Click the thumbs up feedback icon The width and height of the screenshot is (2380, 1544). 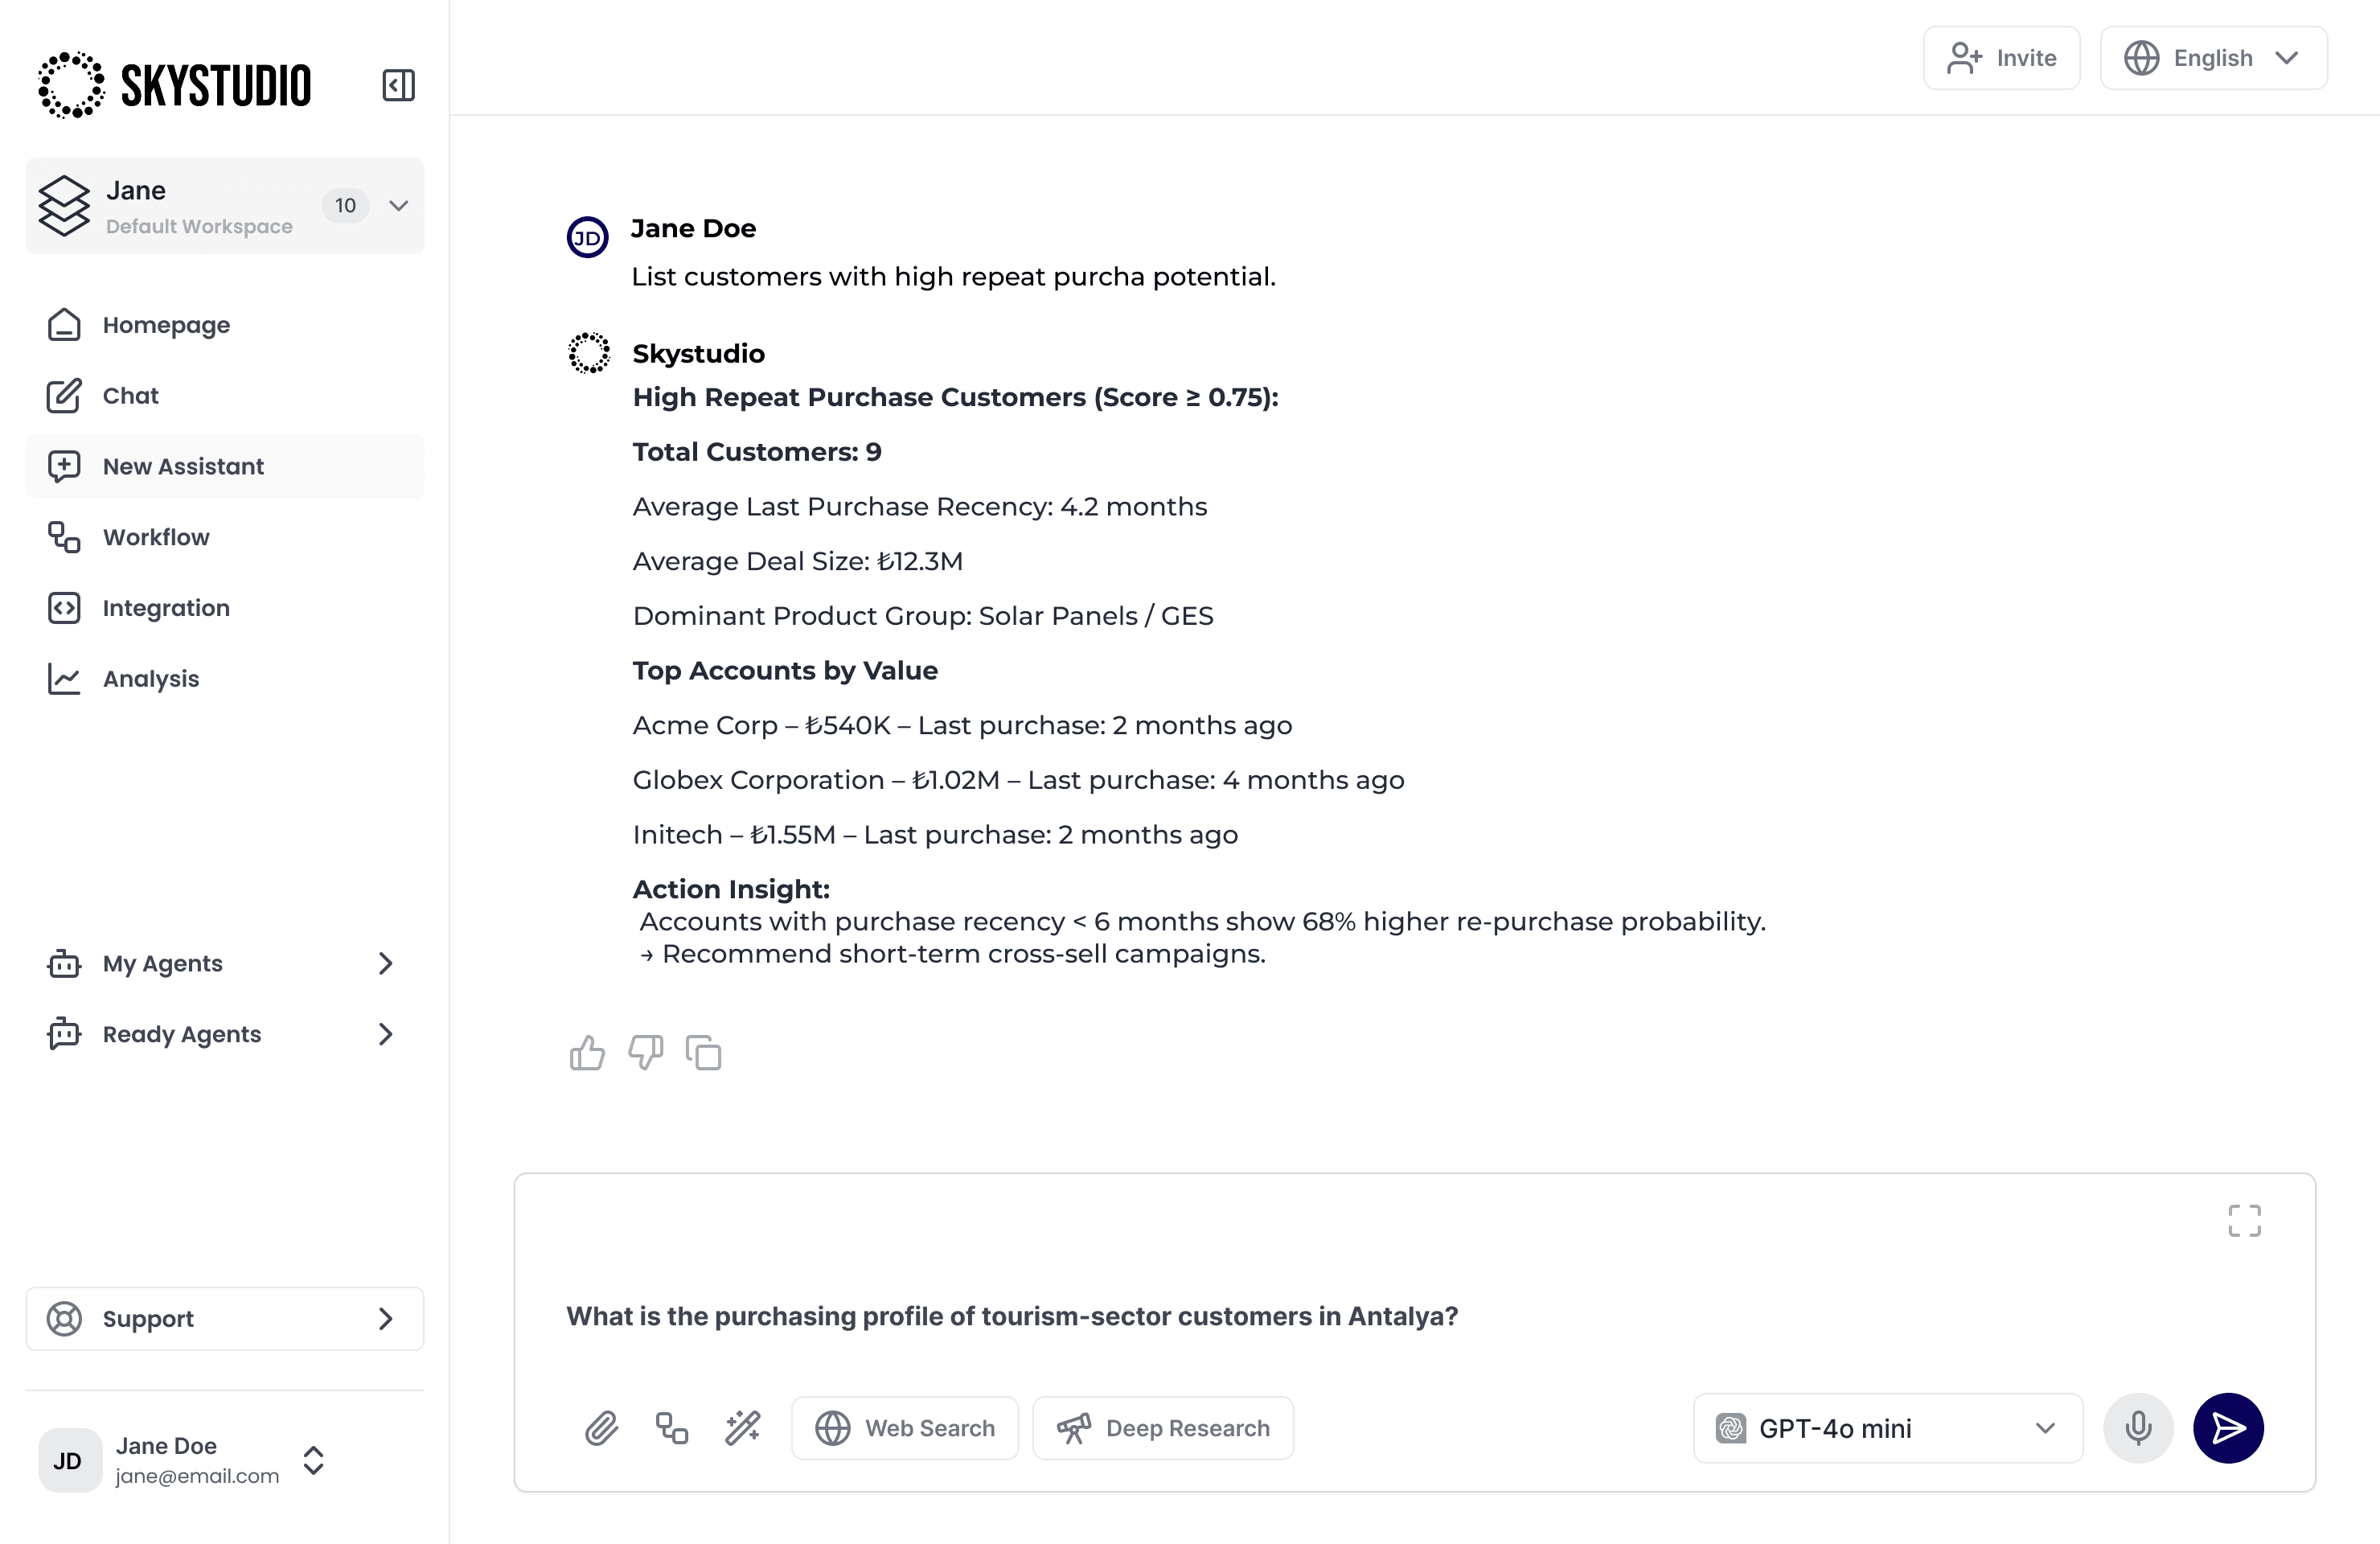pos(587,1053)
